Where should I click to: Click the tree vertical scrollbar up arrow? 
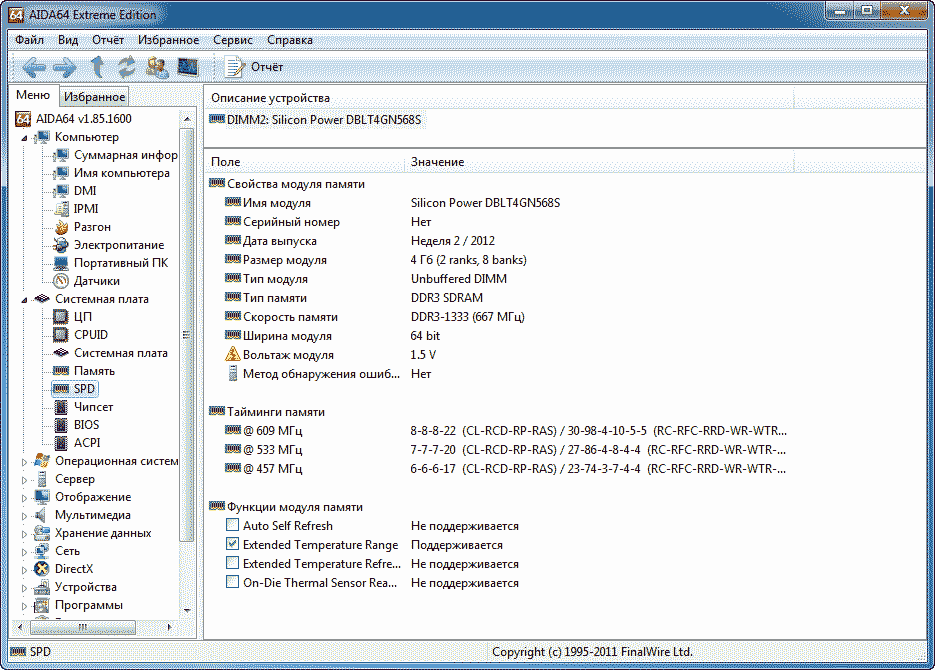pos(187,119)
